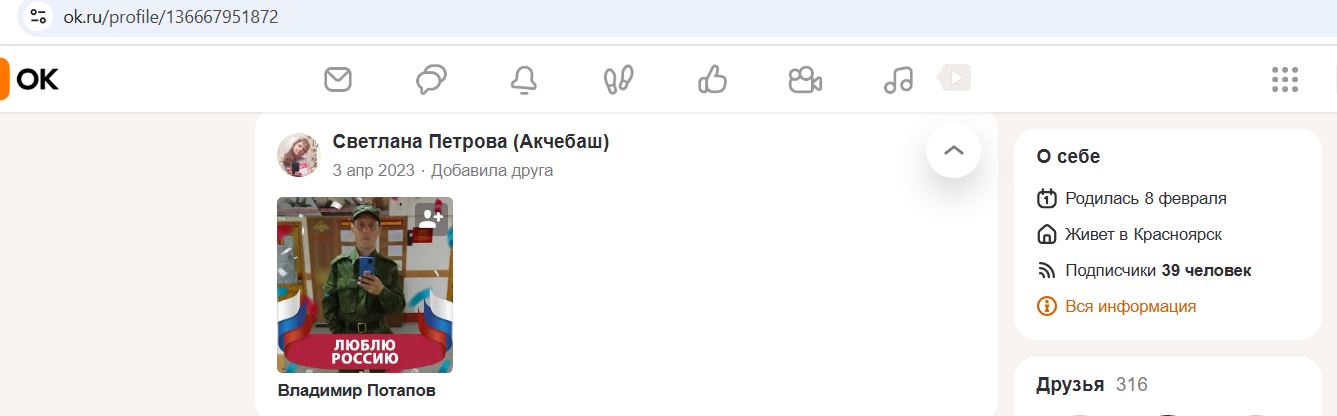
Task: Click the Владимир Потапов name link
Action: pyautogui.click(x=357, y=391)
